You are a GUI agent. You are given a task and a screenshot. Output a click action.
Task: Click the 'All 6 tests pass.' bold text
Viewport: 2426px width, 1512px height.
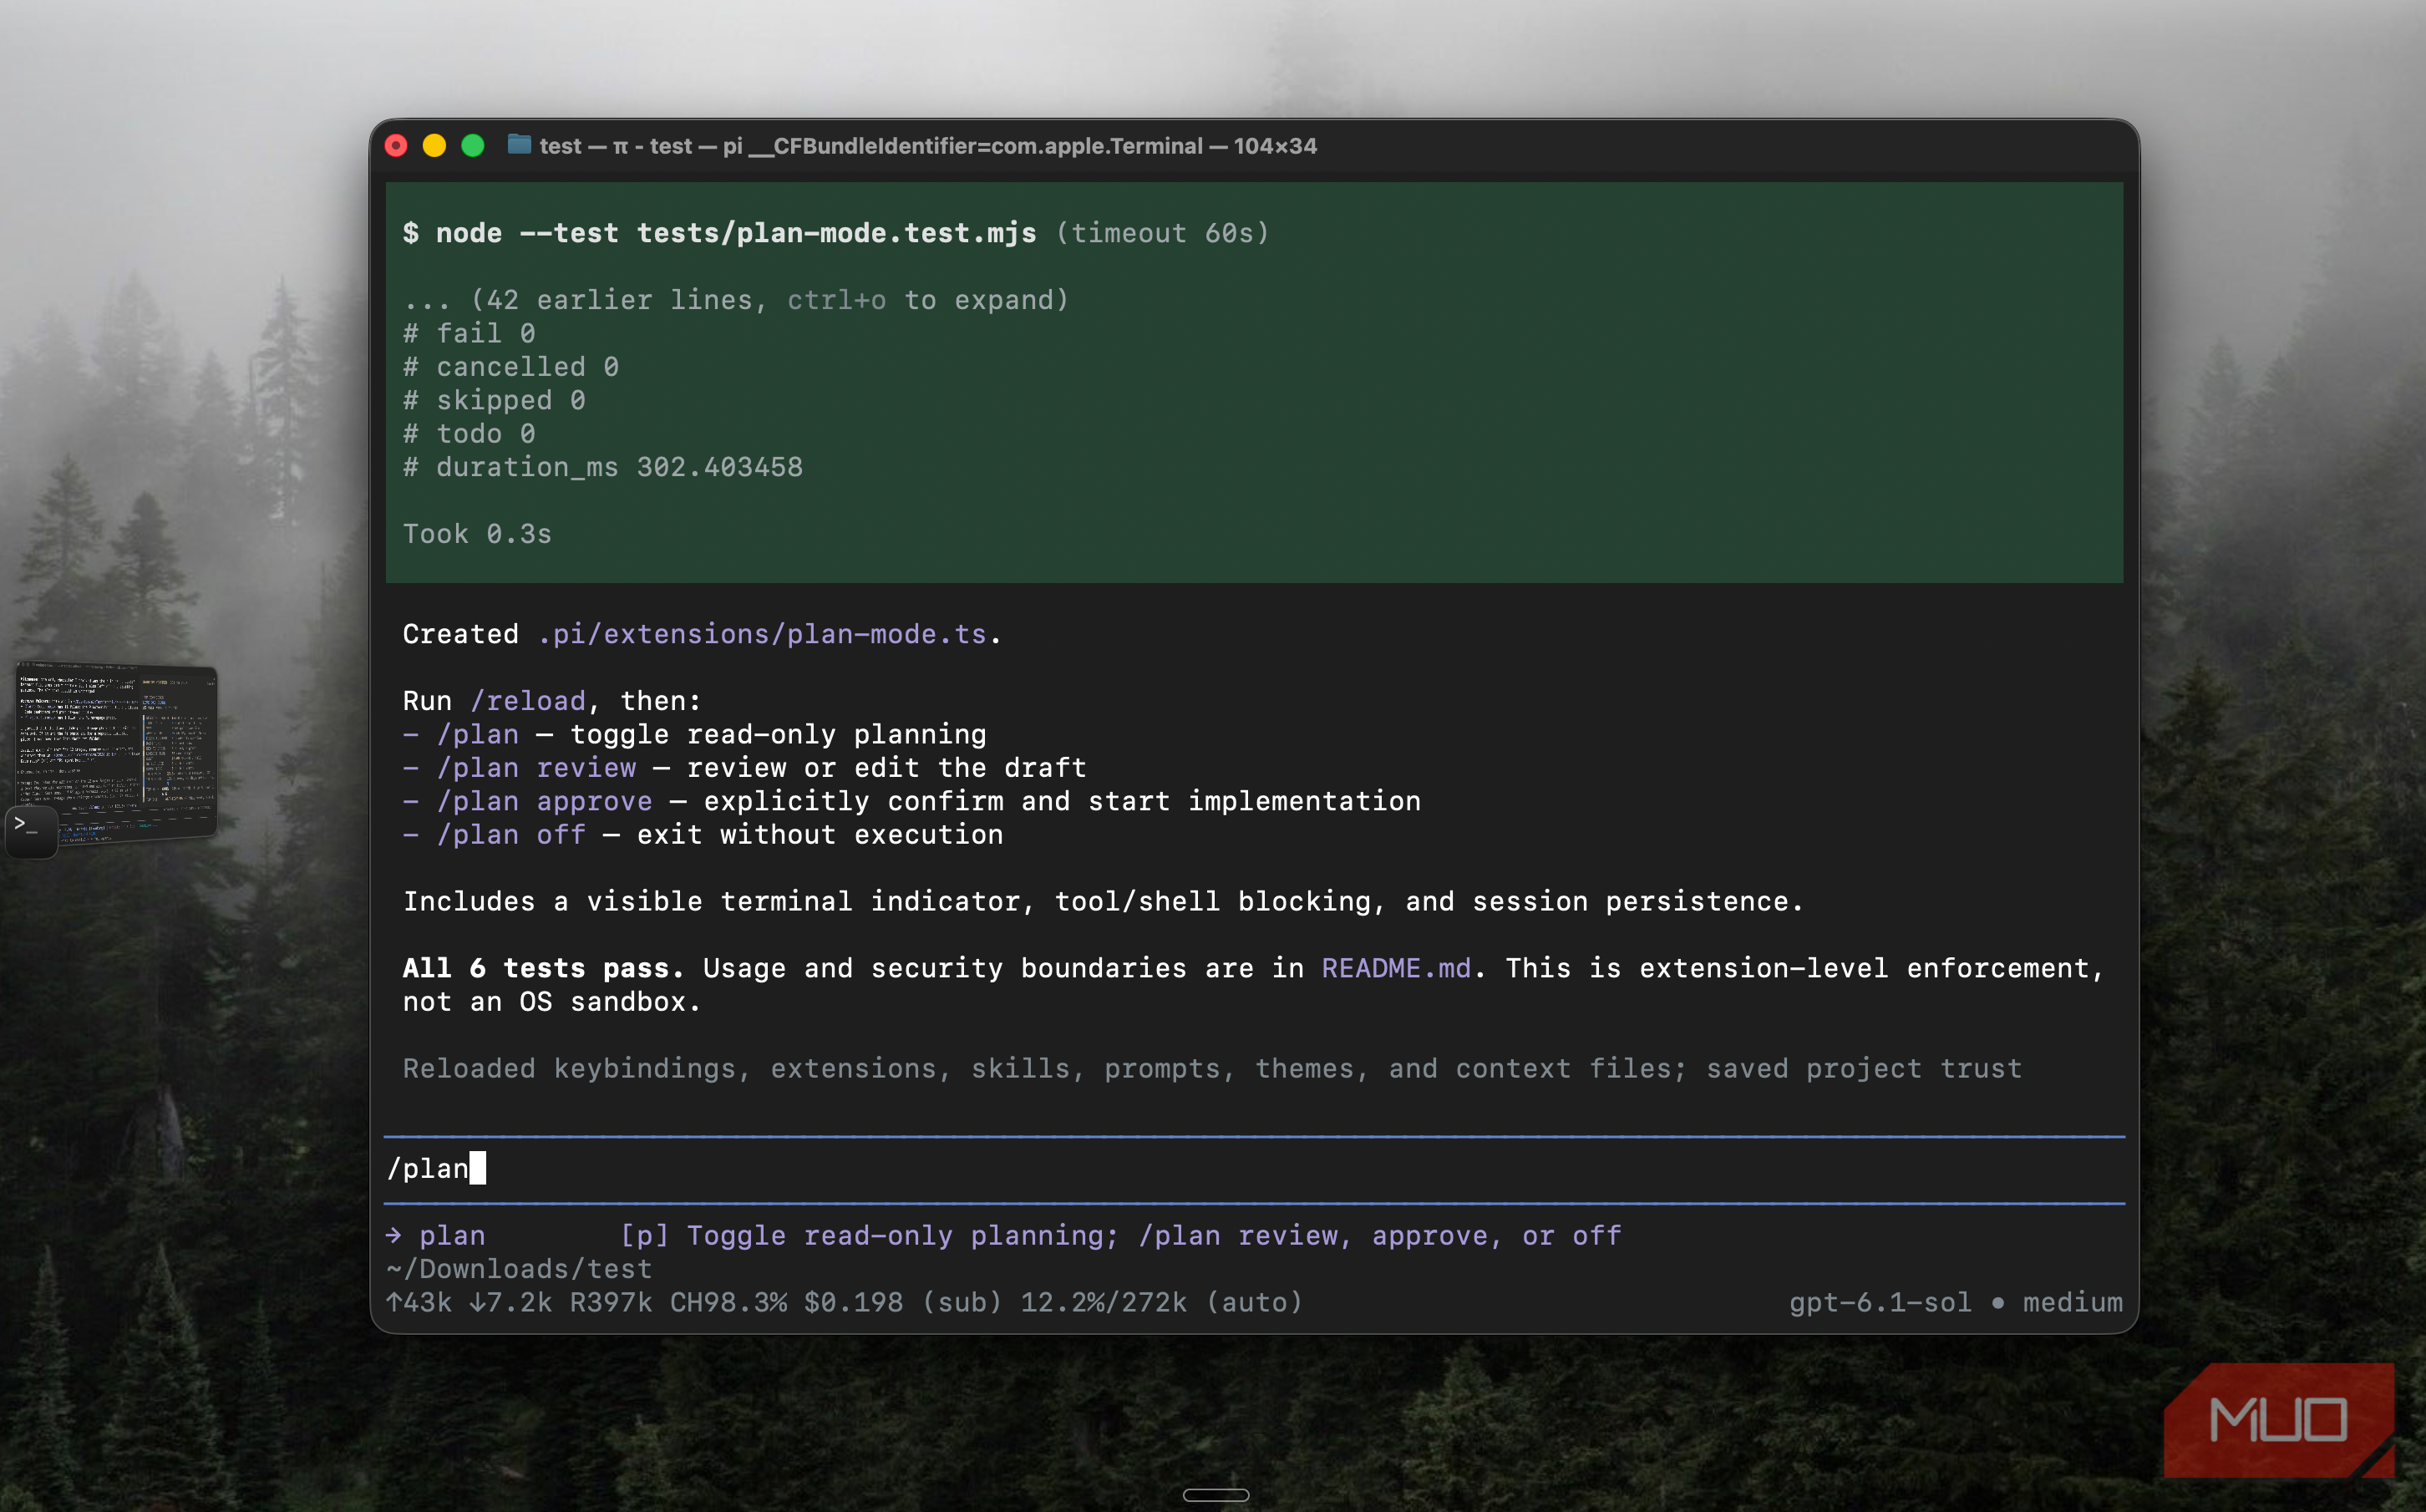[x=543, y=968]
